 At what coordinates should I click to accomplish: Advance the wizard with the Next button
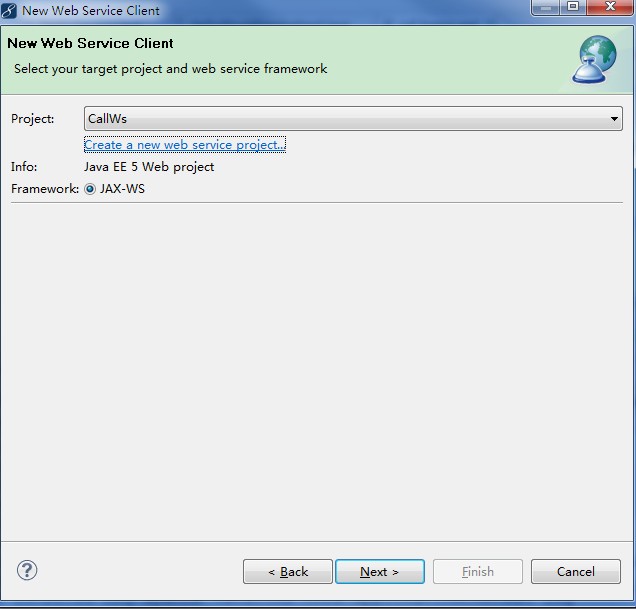pos(380,572)
